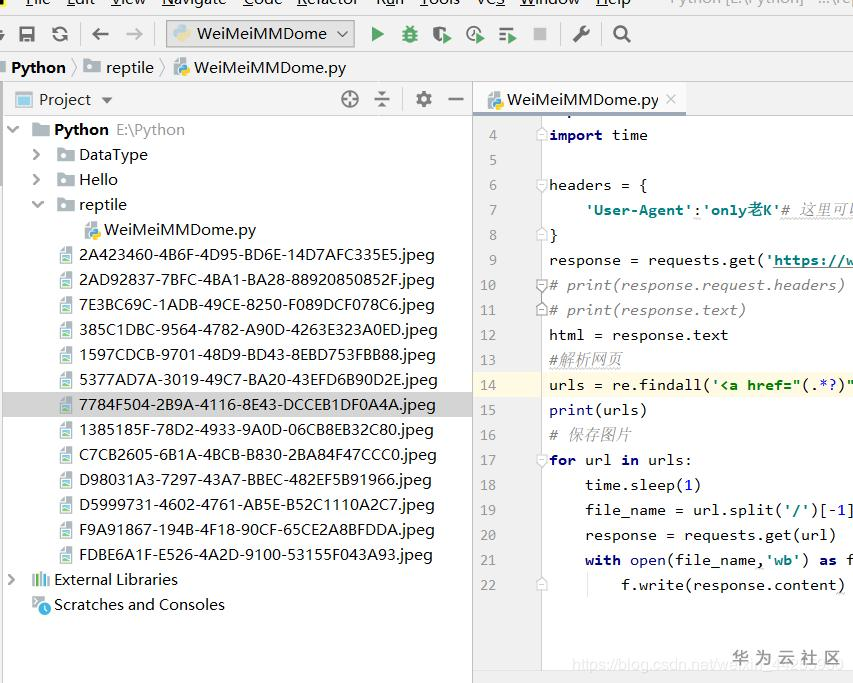Navigate forward with the right arrow
This screenshot has width=853, height=683.
(134, 34)
